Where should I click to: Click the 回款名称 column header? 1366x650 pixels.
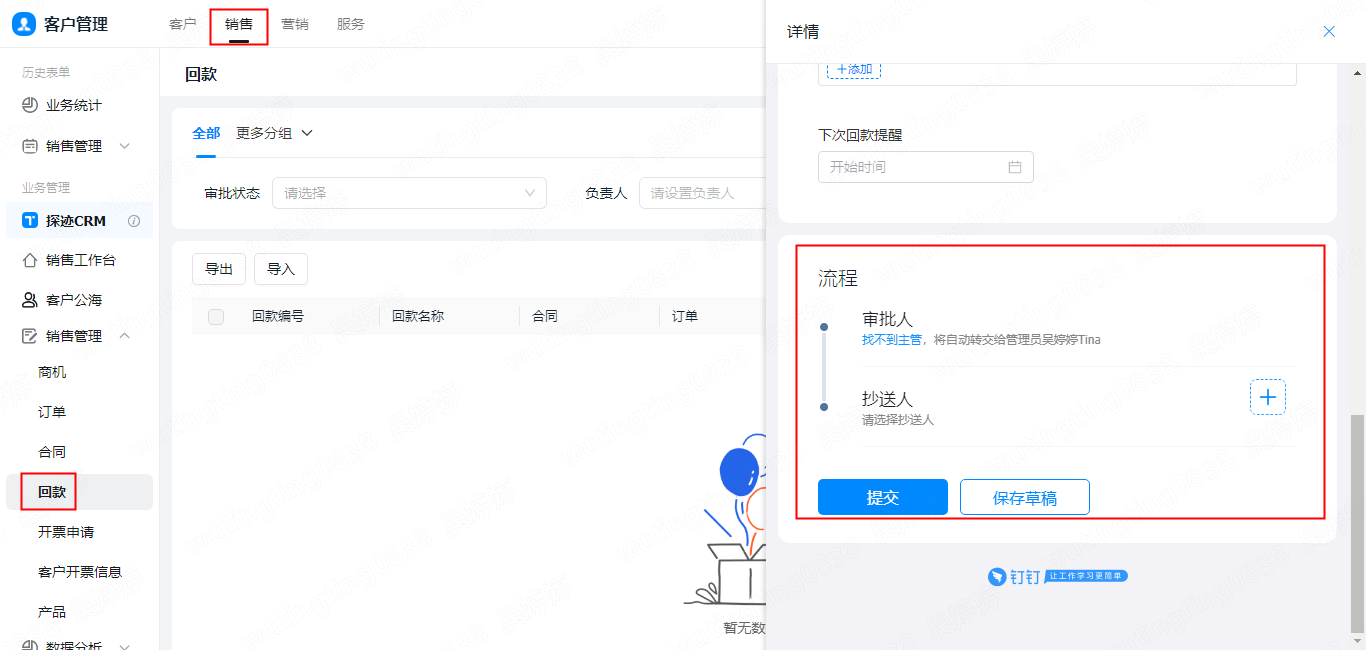point(418,316)
